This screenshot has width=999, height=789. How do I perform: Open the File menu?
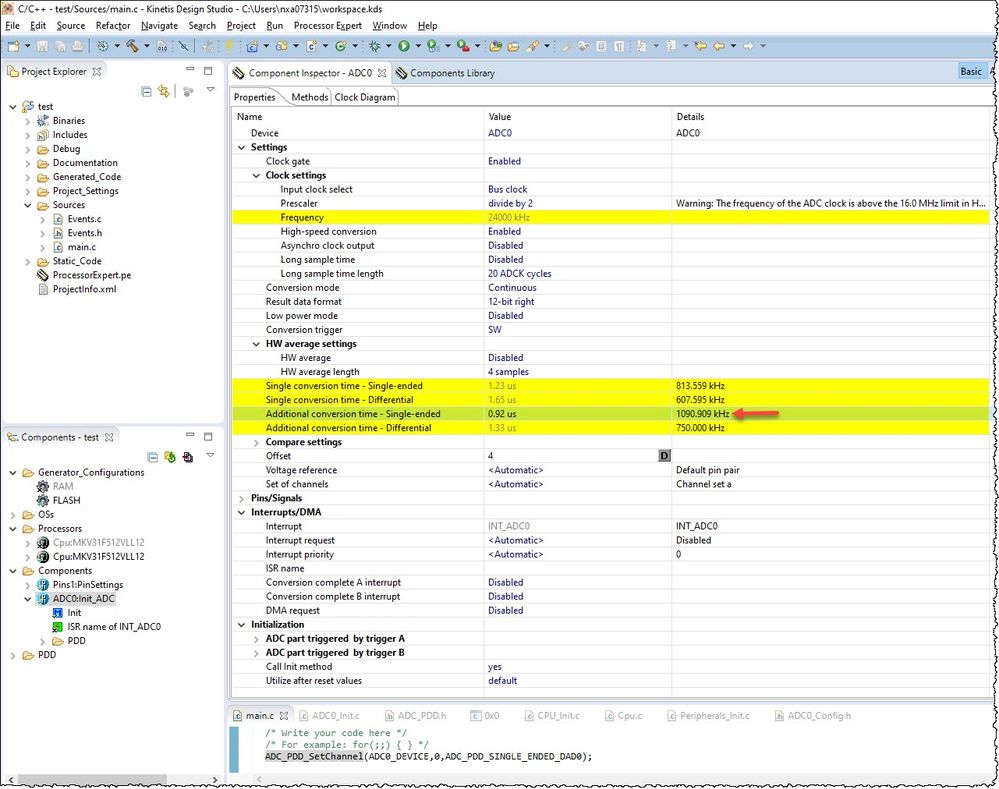pos(12,25)
